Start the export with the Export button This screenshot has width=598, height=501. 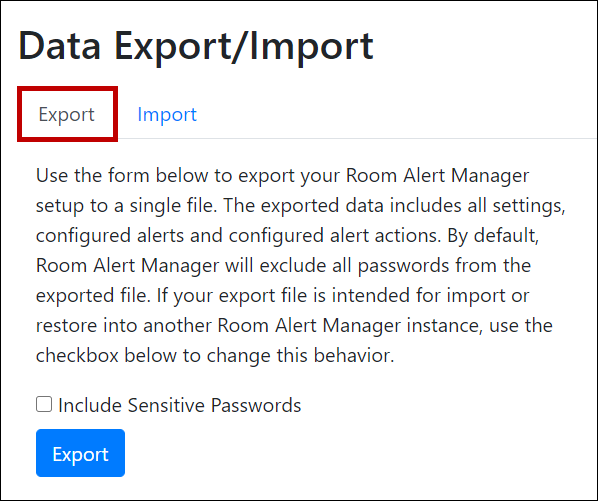pos(80,453)
